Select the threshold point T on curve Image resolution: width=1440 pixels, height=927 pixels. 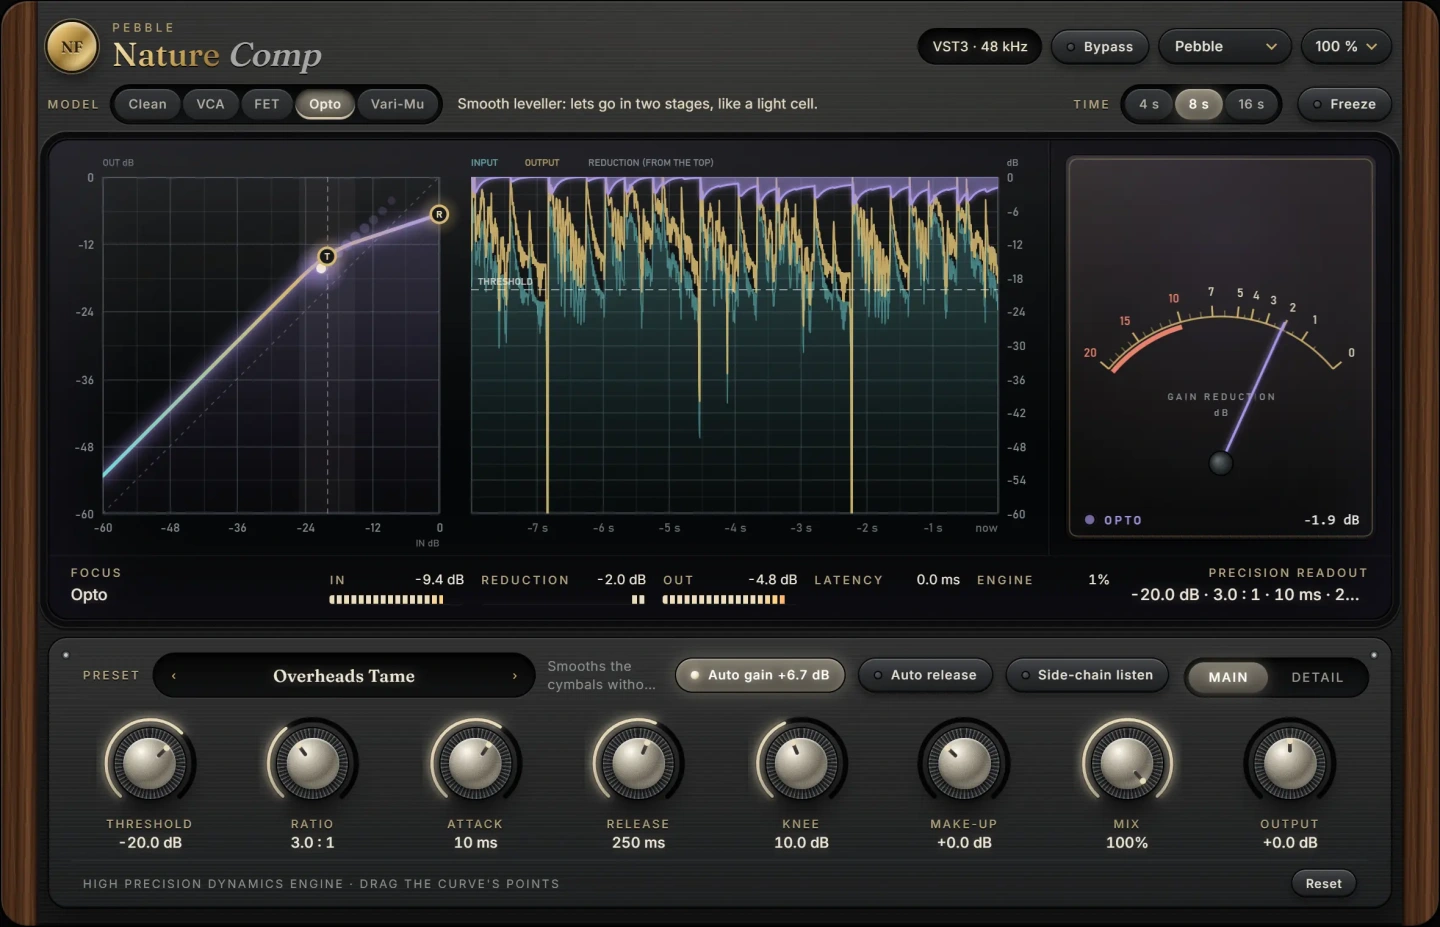click(x=326, y=257)
